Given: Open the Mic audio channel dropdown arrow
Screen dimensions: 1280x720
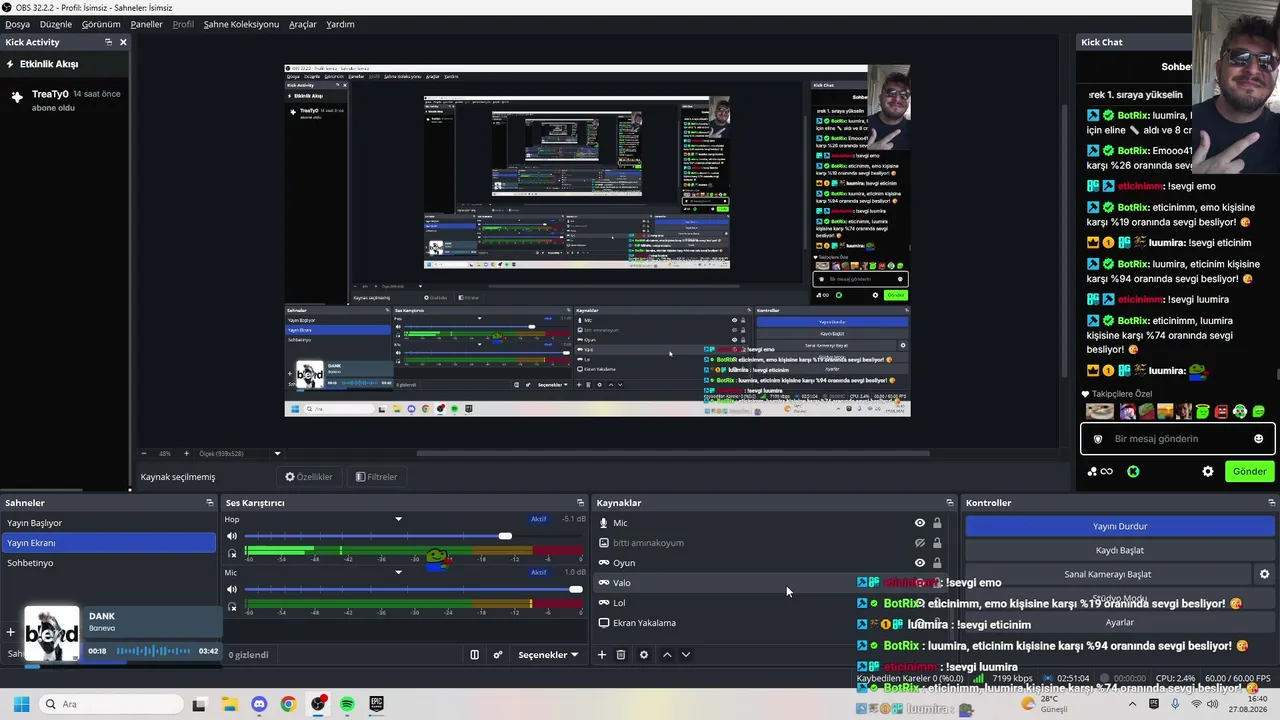Looking at the screenshot, I should click(398, 573).
